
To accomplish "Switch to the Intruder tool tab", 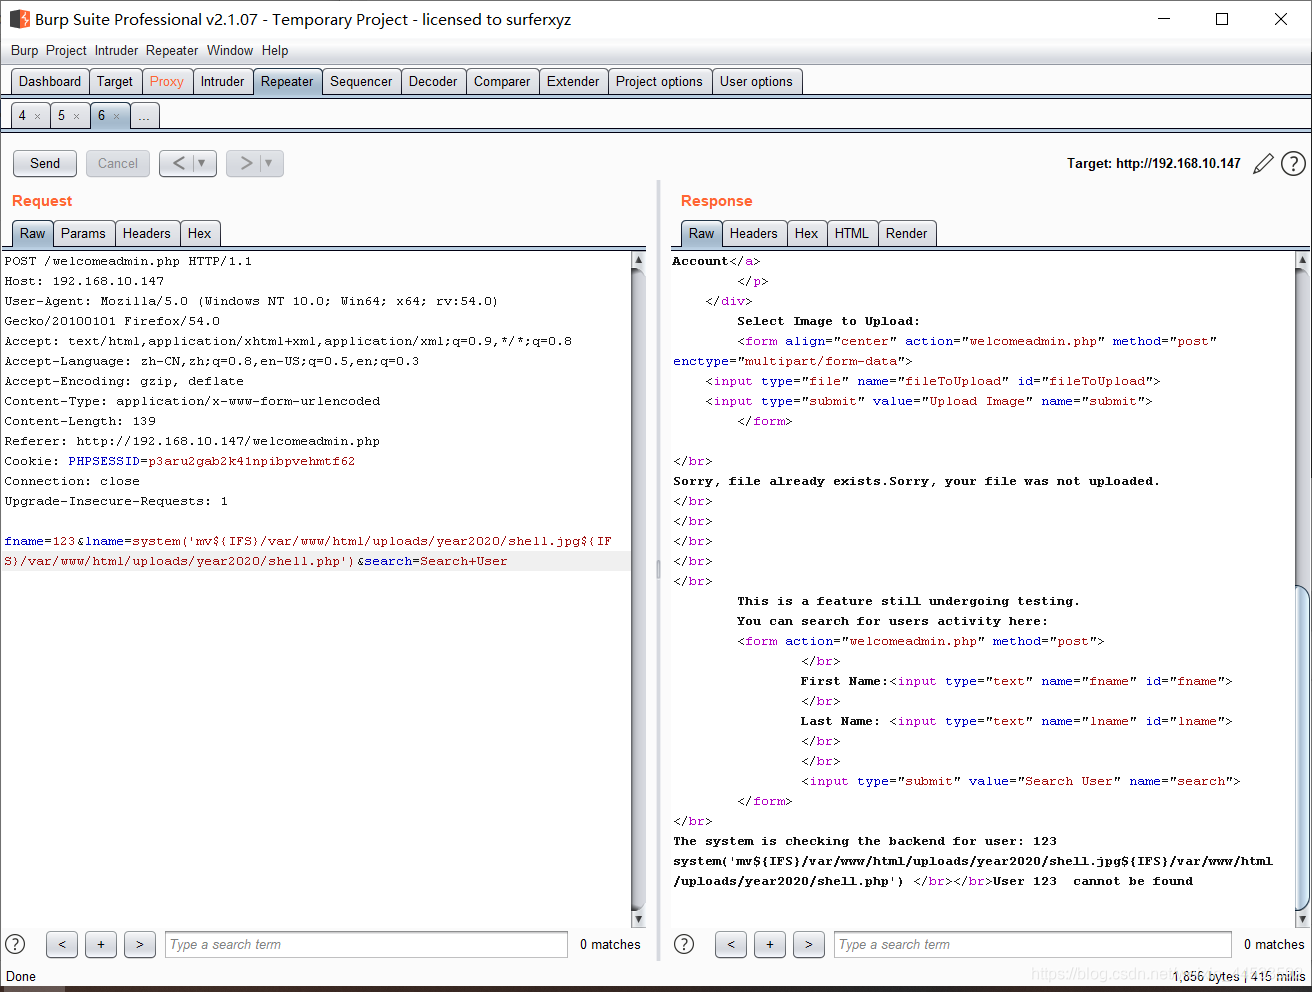I will pyautogui.click(x=222, y=82).
